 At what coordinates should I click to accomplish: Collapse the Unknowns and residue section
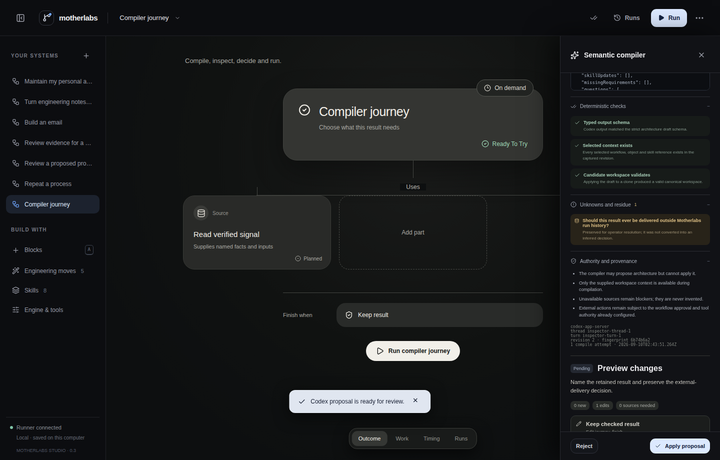(x=708, y=205)
